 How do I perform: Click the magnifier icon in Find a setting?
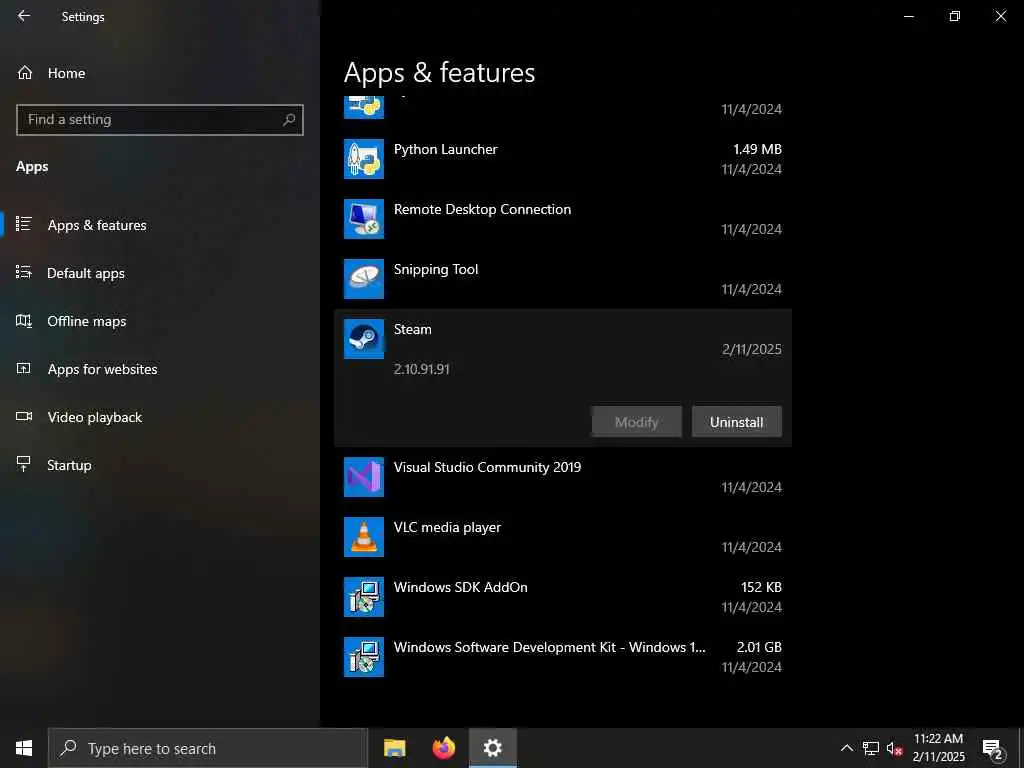(289, 120)
